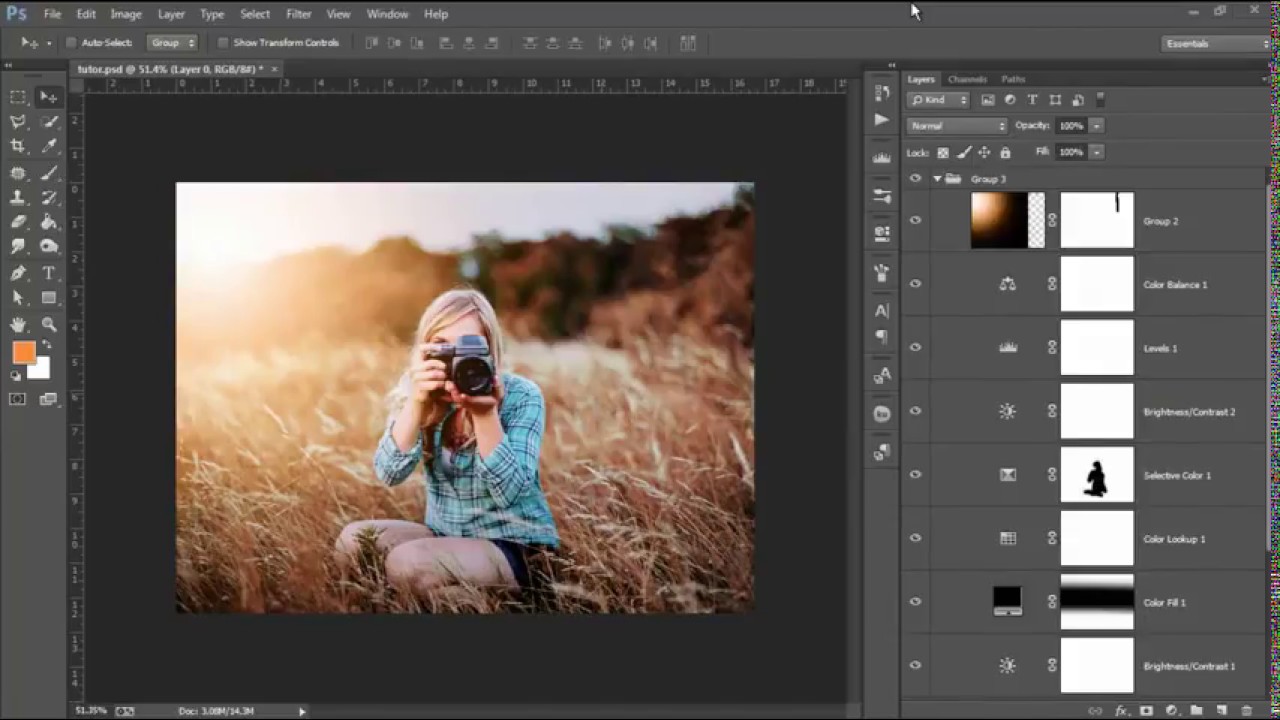1280x720 pixels.
Task: Select the Lasso tool
Action: [x=18, y=122]
